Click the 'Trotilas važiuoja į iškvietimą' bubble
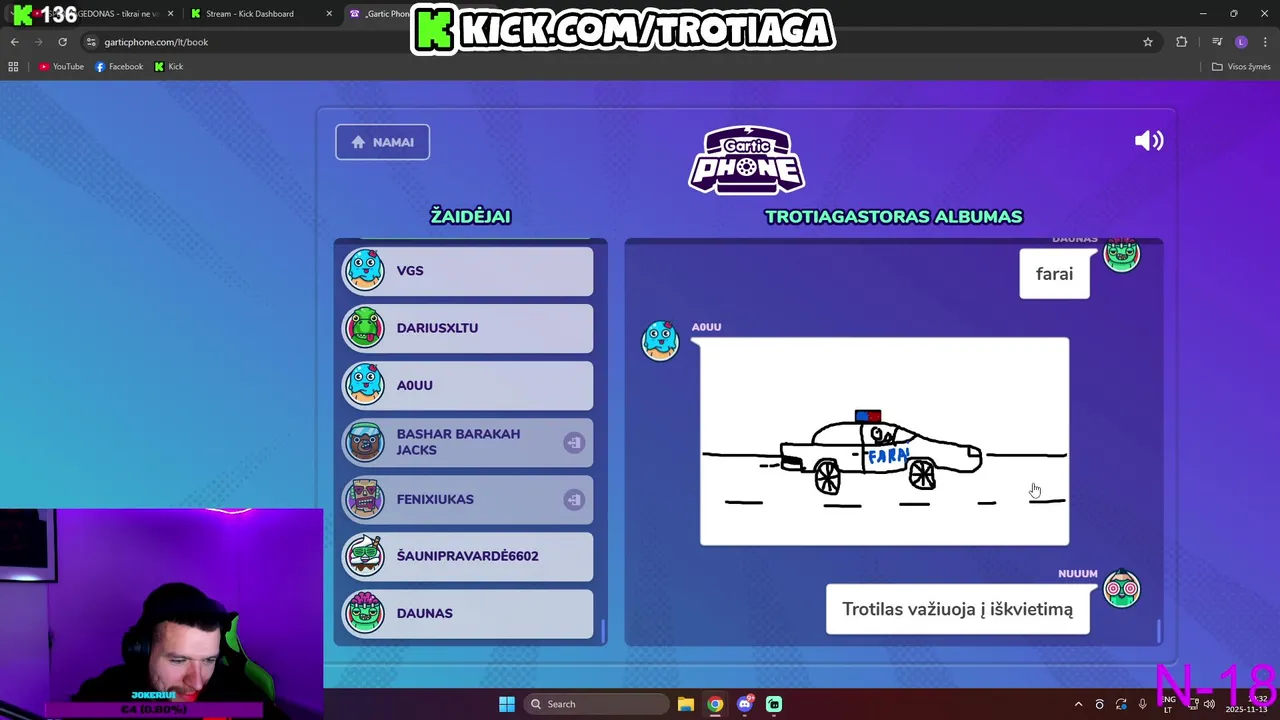 pyautogui.click(x=957, y=609)
